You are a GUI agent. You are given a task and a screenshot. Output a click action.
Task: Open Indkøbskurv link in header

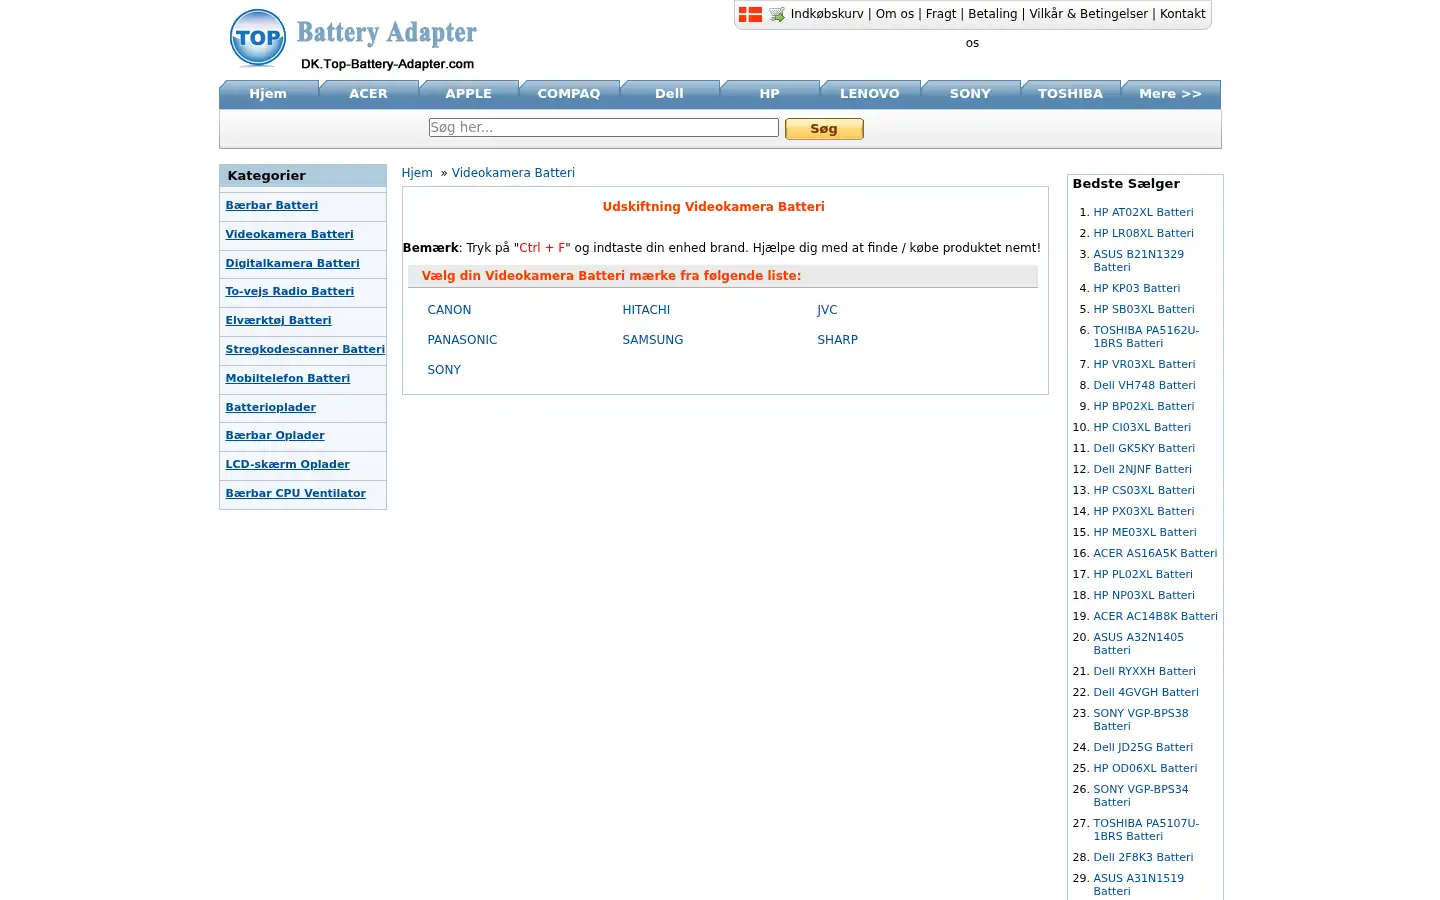click(x=827, y=14)
